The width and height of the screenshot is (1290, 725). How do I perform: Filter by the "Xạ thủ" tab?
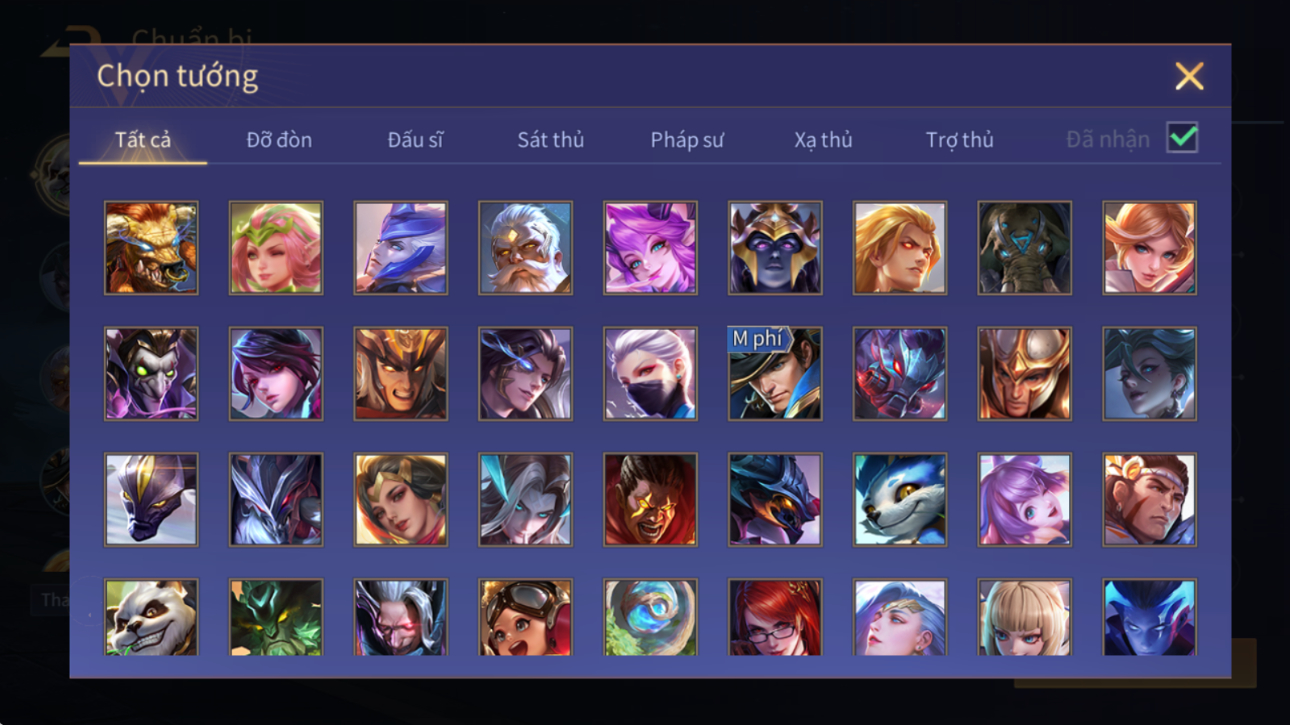823,140
